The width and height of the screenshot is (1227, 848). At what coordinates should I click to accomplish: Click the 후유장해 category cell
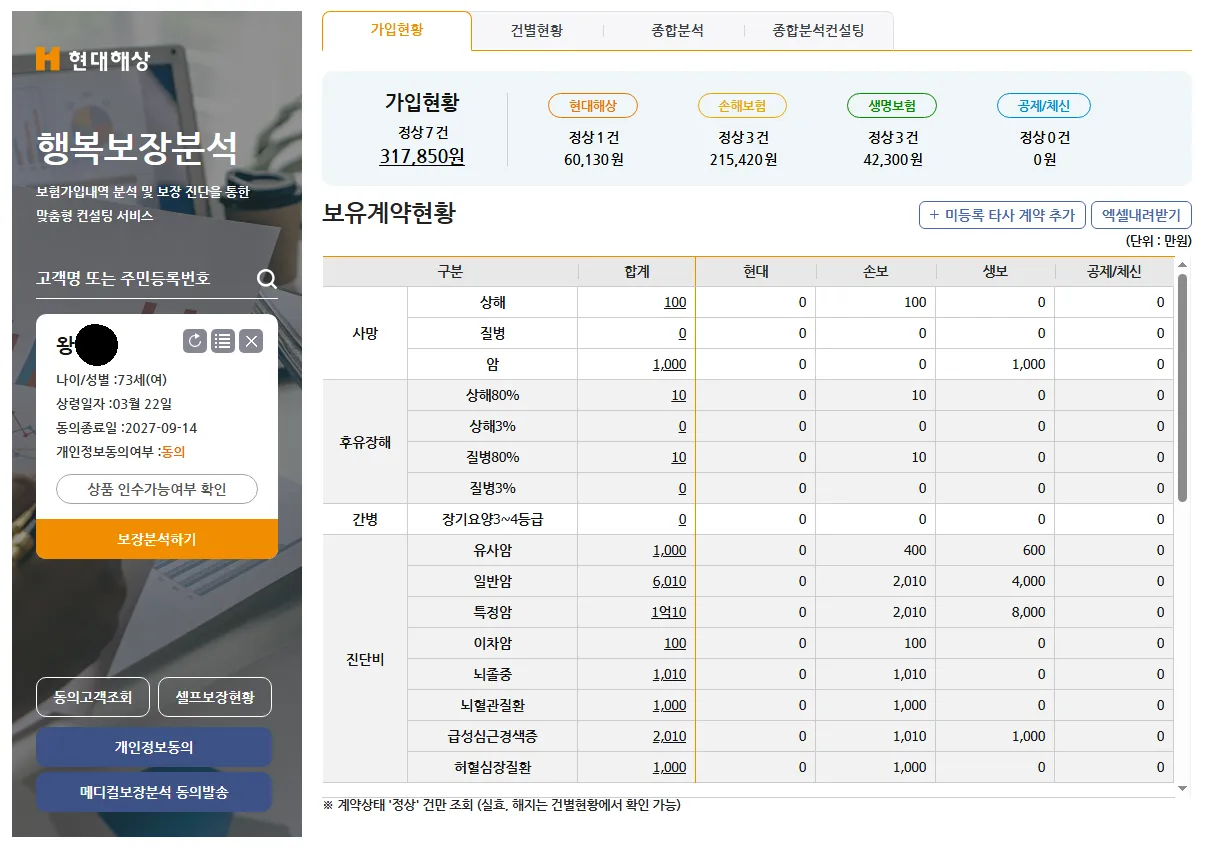365,442
